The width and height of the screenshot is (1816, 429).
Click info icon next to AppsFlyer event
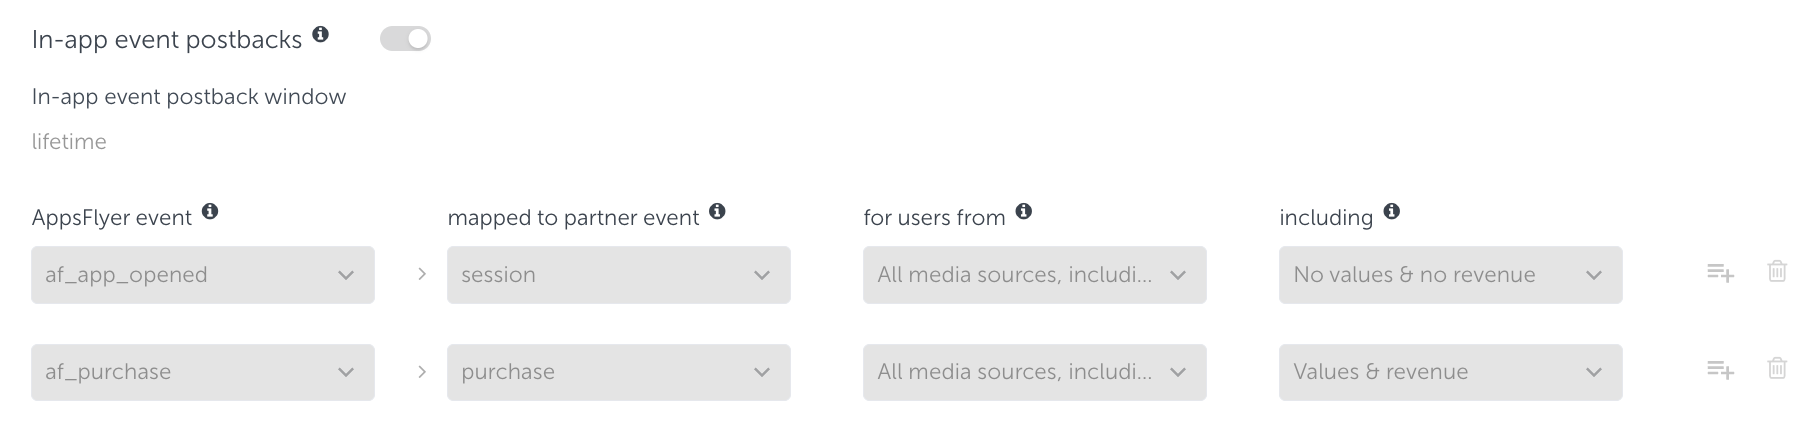(209, 211)
